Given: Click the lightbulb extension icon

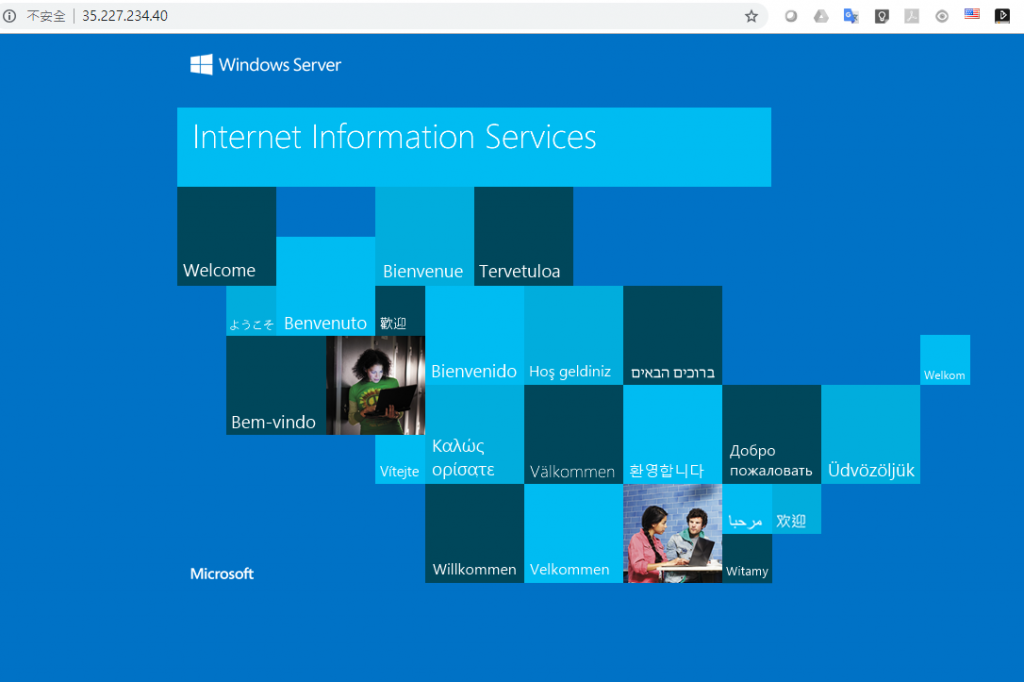Looking at the screenshot, I should click(x=882, y=16).
